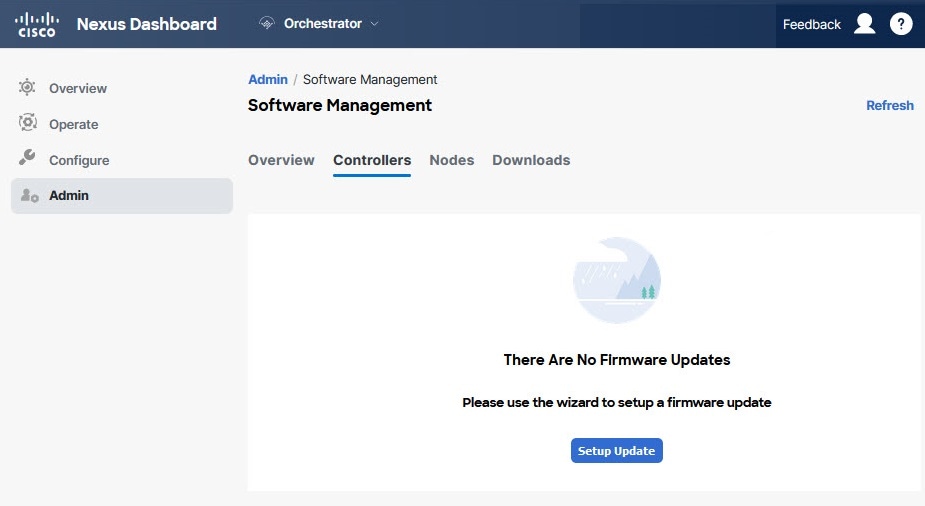Open the user profile icon

864,24
